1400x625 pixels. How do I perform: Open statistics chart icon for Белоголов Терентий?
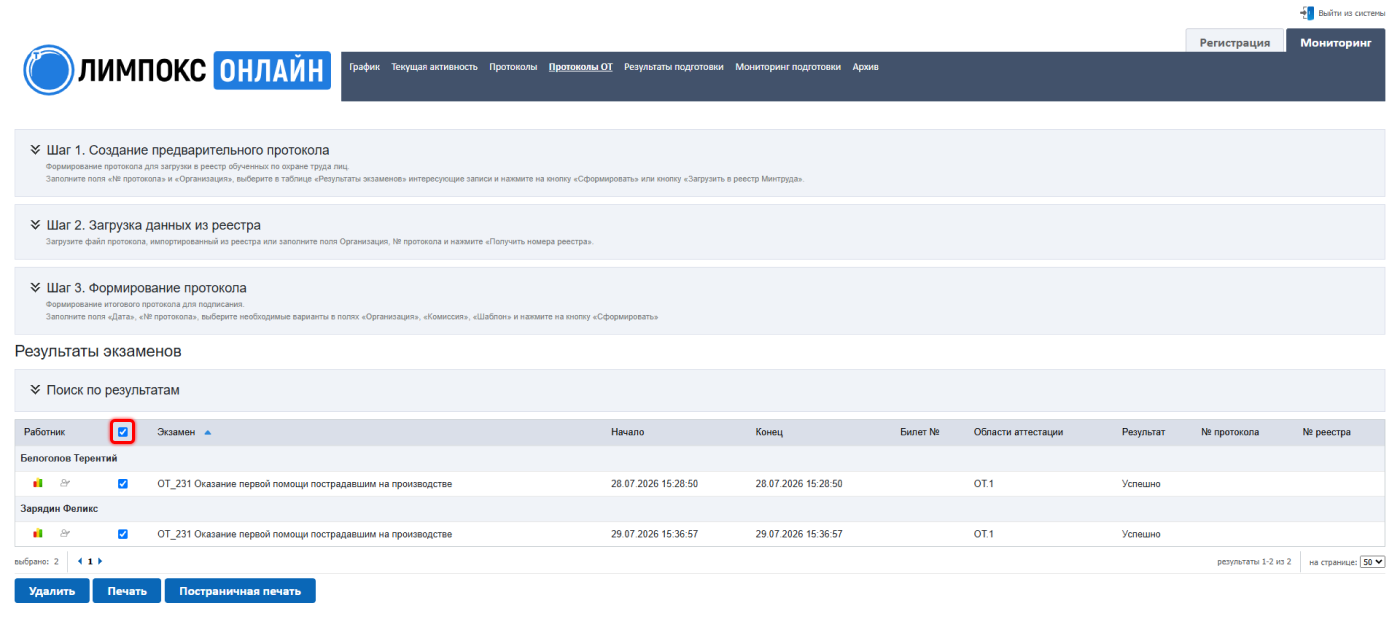click(38, 483)
